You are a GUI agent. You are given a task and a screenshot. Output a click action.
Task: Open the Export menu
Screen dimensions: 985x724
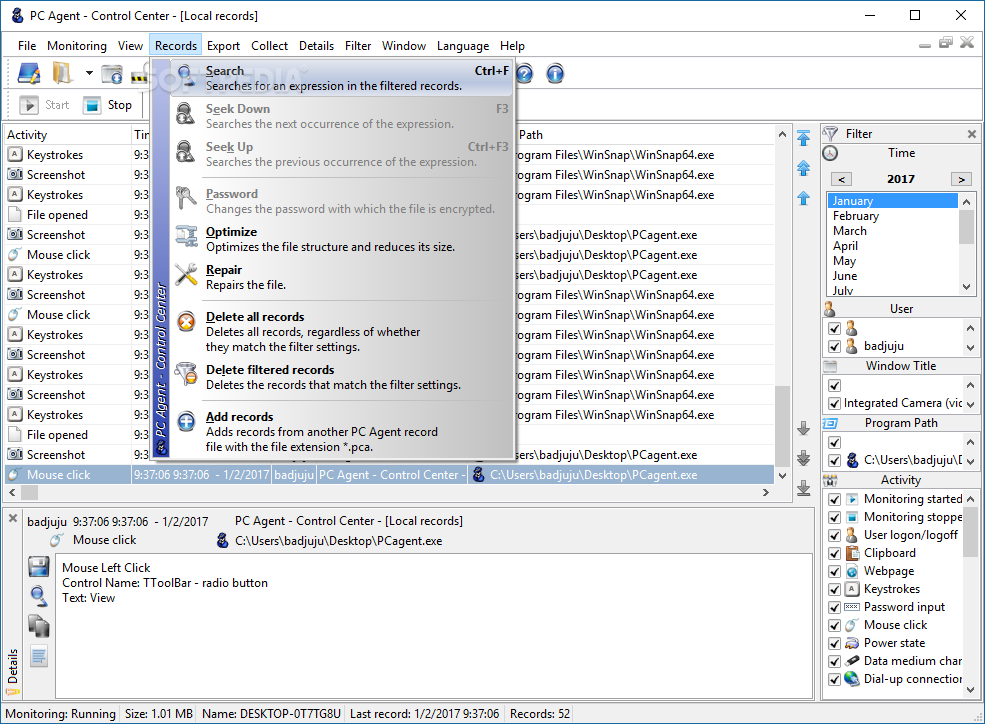223,46
